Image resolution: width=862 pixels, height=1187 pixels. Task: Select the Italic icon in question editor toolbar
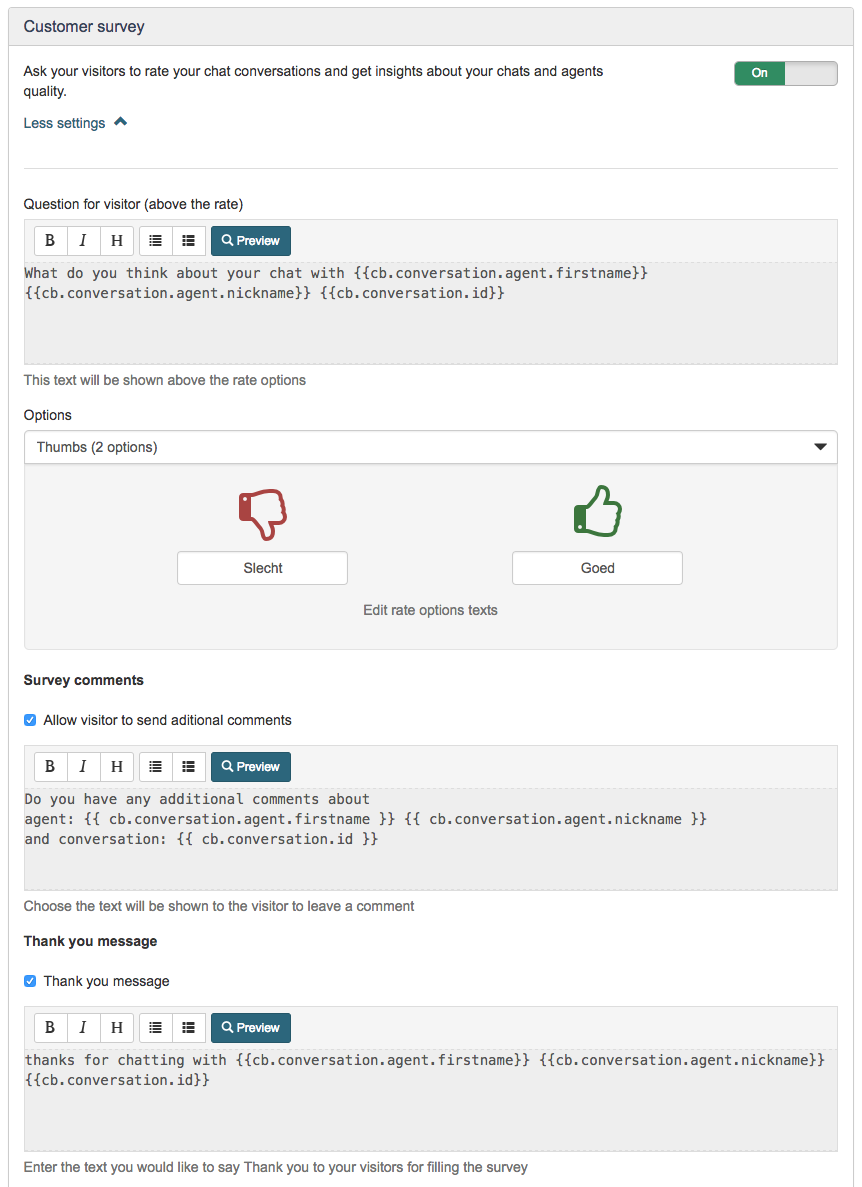83,240
